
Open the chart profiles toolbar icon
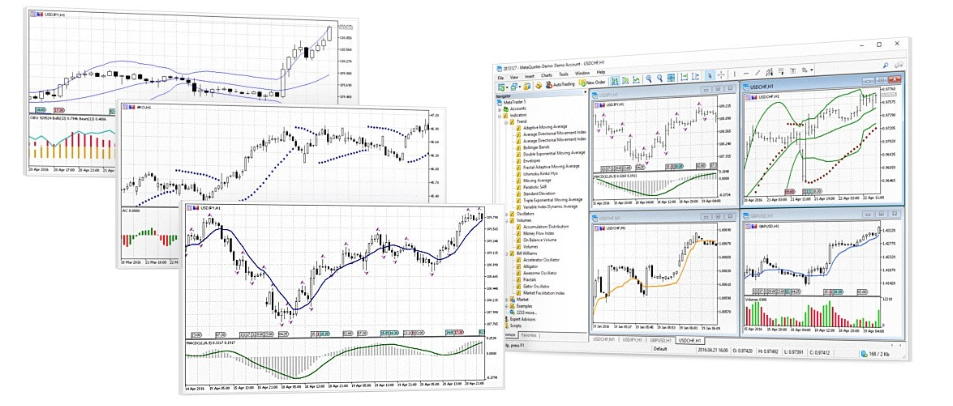click(514, 86)
